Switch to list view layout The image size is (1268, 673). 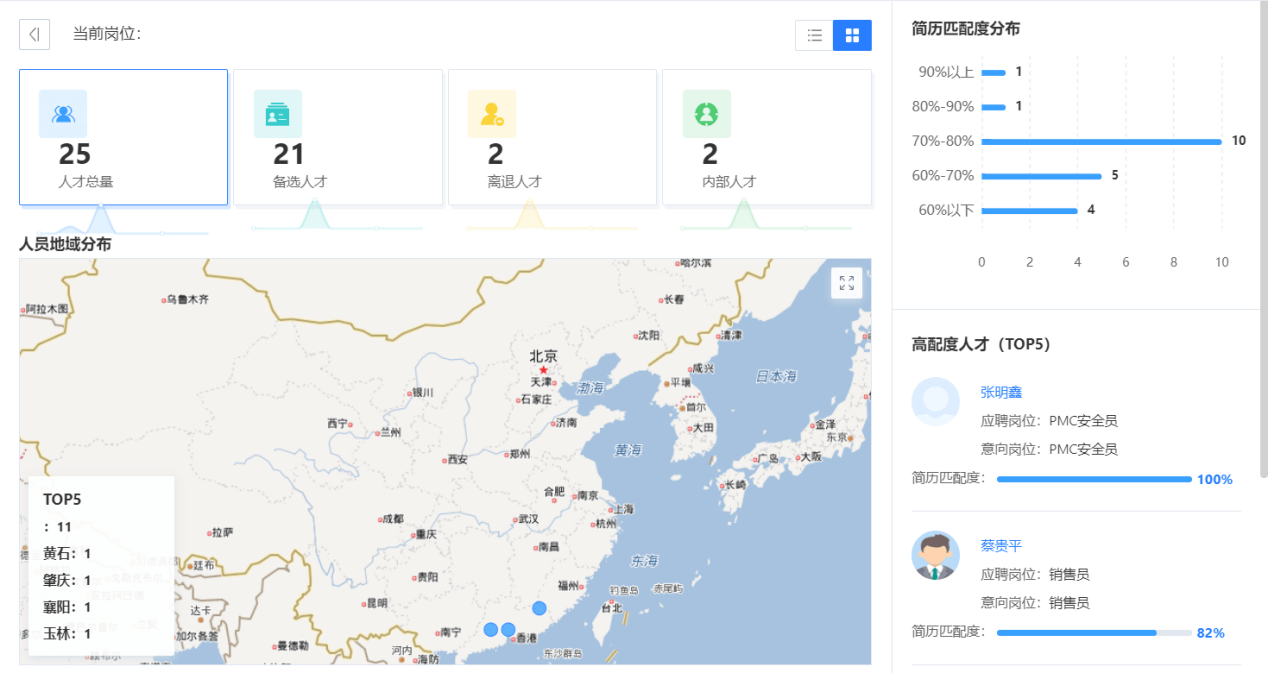click(814, 35)
